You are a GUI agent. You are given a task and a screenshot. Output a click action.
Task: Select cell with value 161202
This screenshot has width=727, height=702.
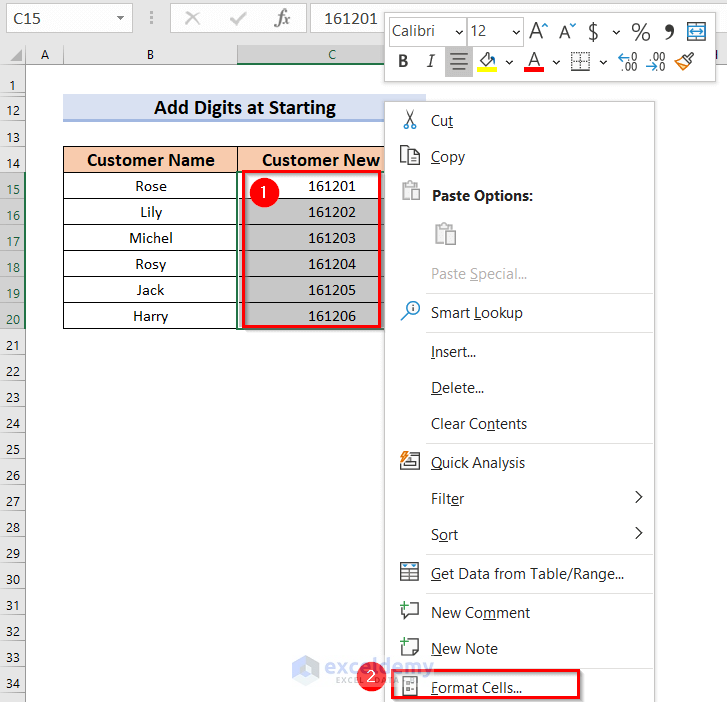coord(311,212)
